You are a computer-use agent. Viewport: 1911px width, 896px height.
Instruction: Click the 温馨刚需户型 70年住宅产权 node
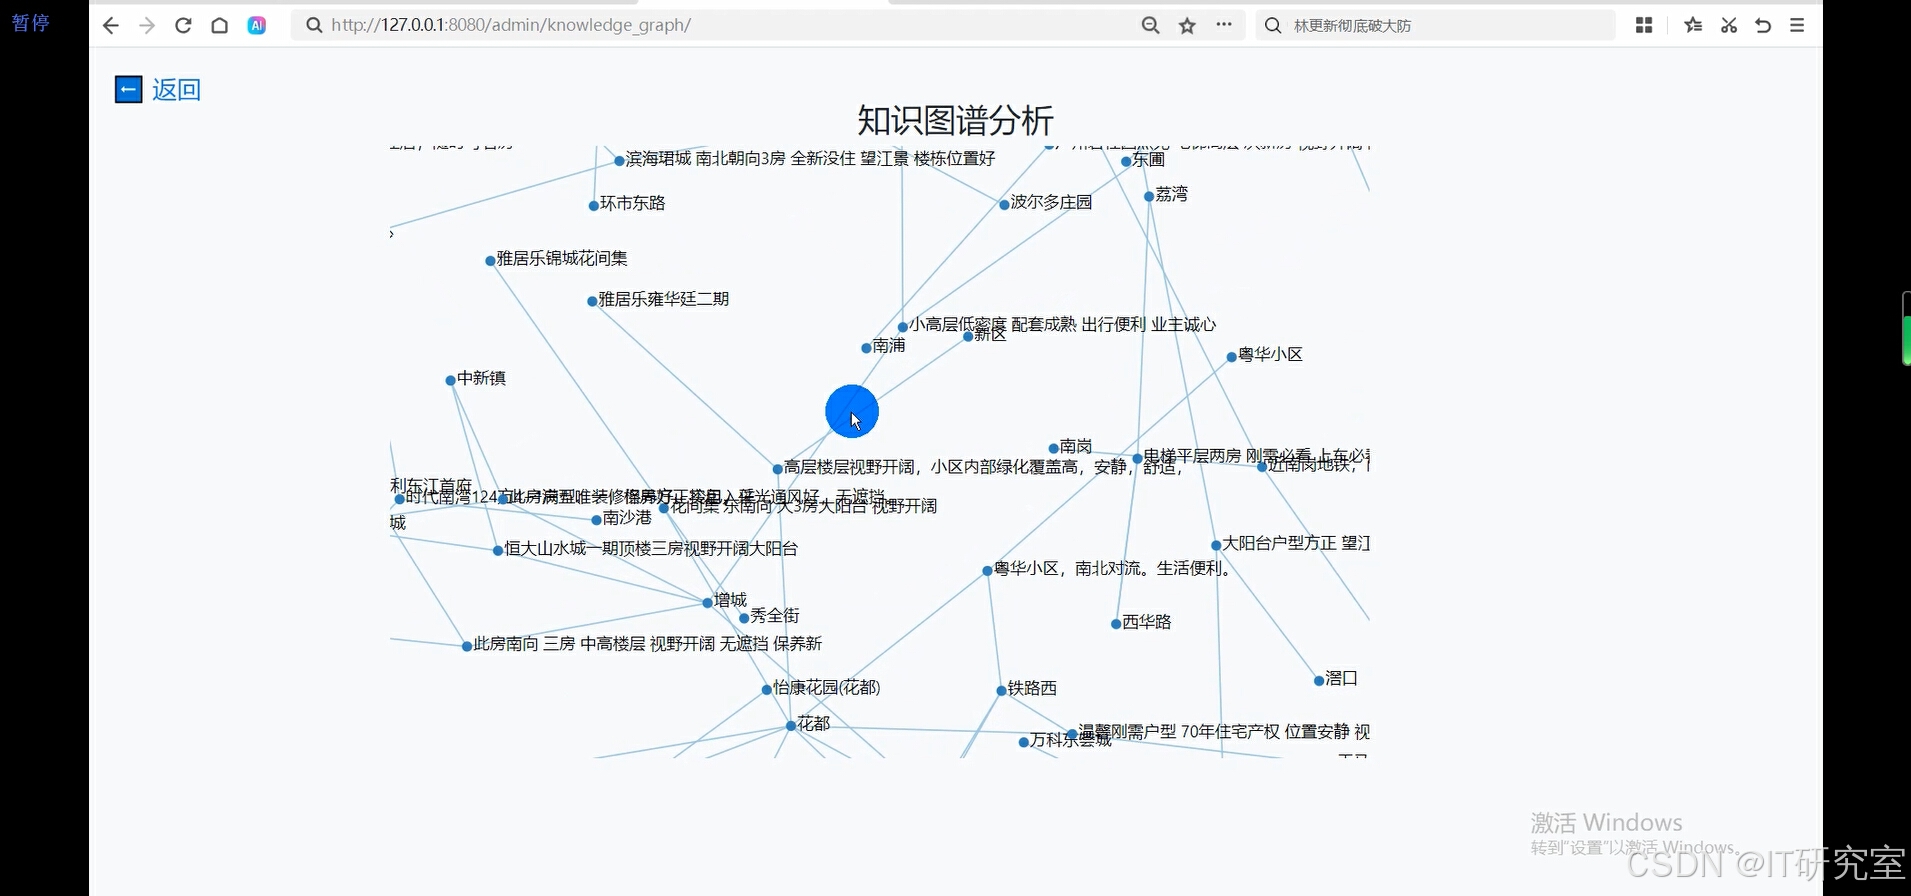click(1072, 735)
